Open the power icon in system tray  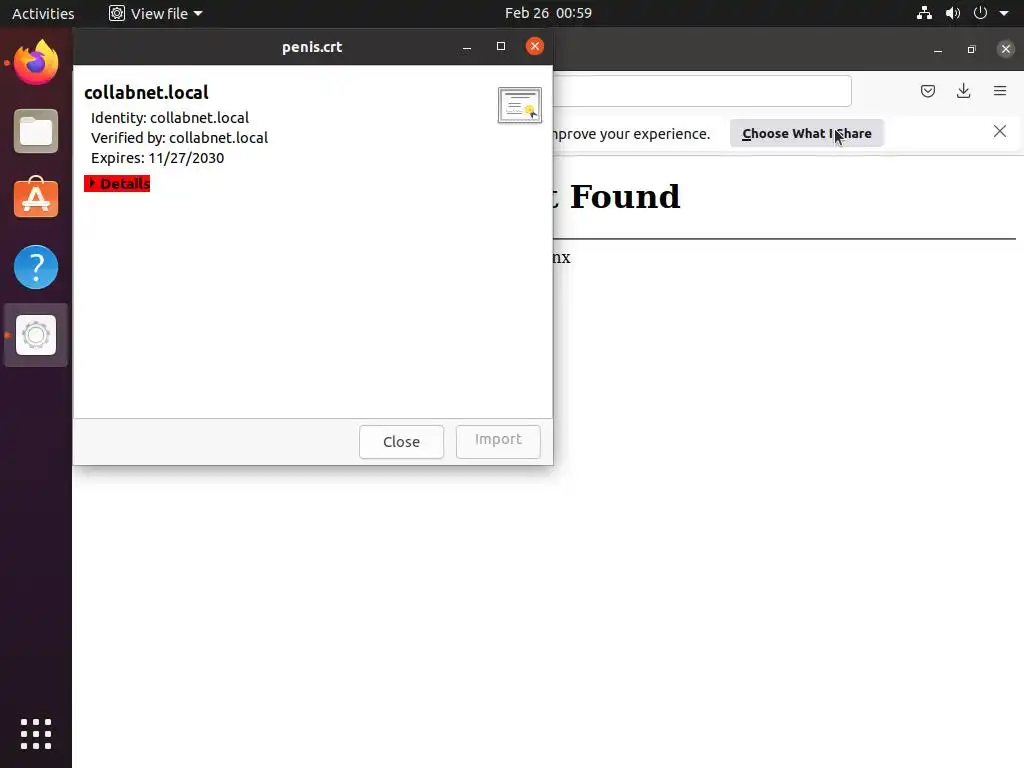click(980, 13)
